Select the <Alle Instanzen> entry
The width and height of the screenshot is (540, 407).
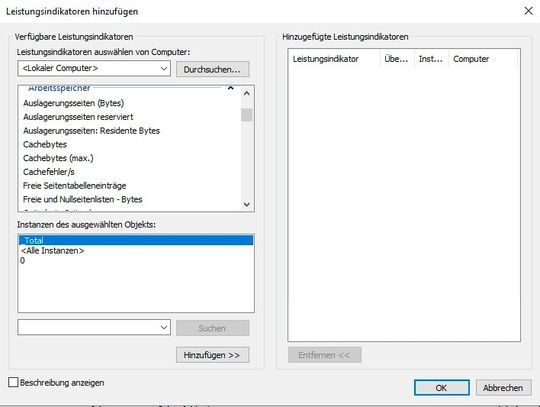pyautogui.click(x=136, y=250)
